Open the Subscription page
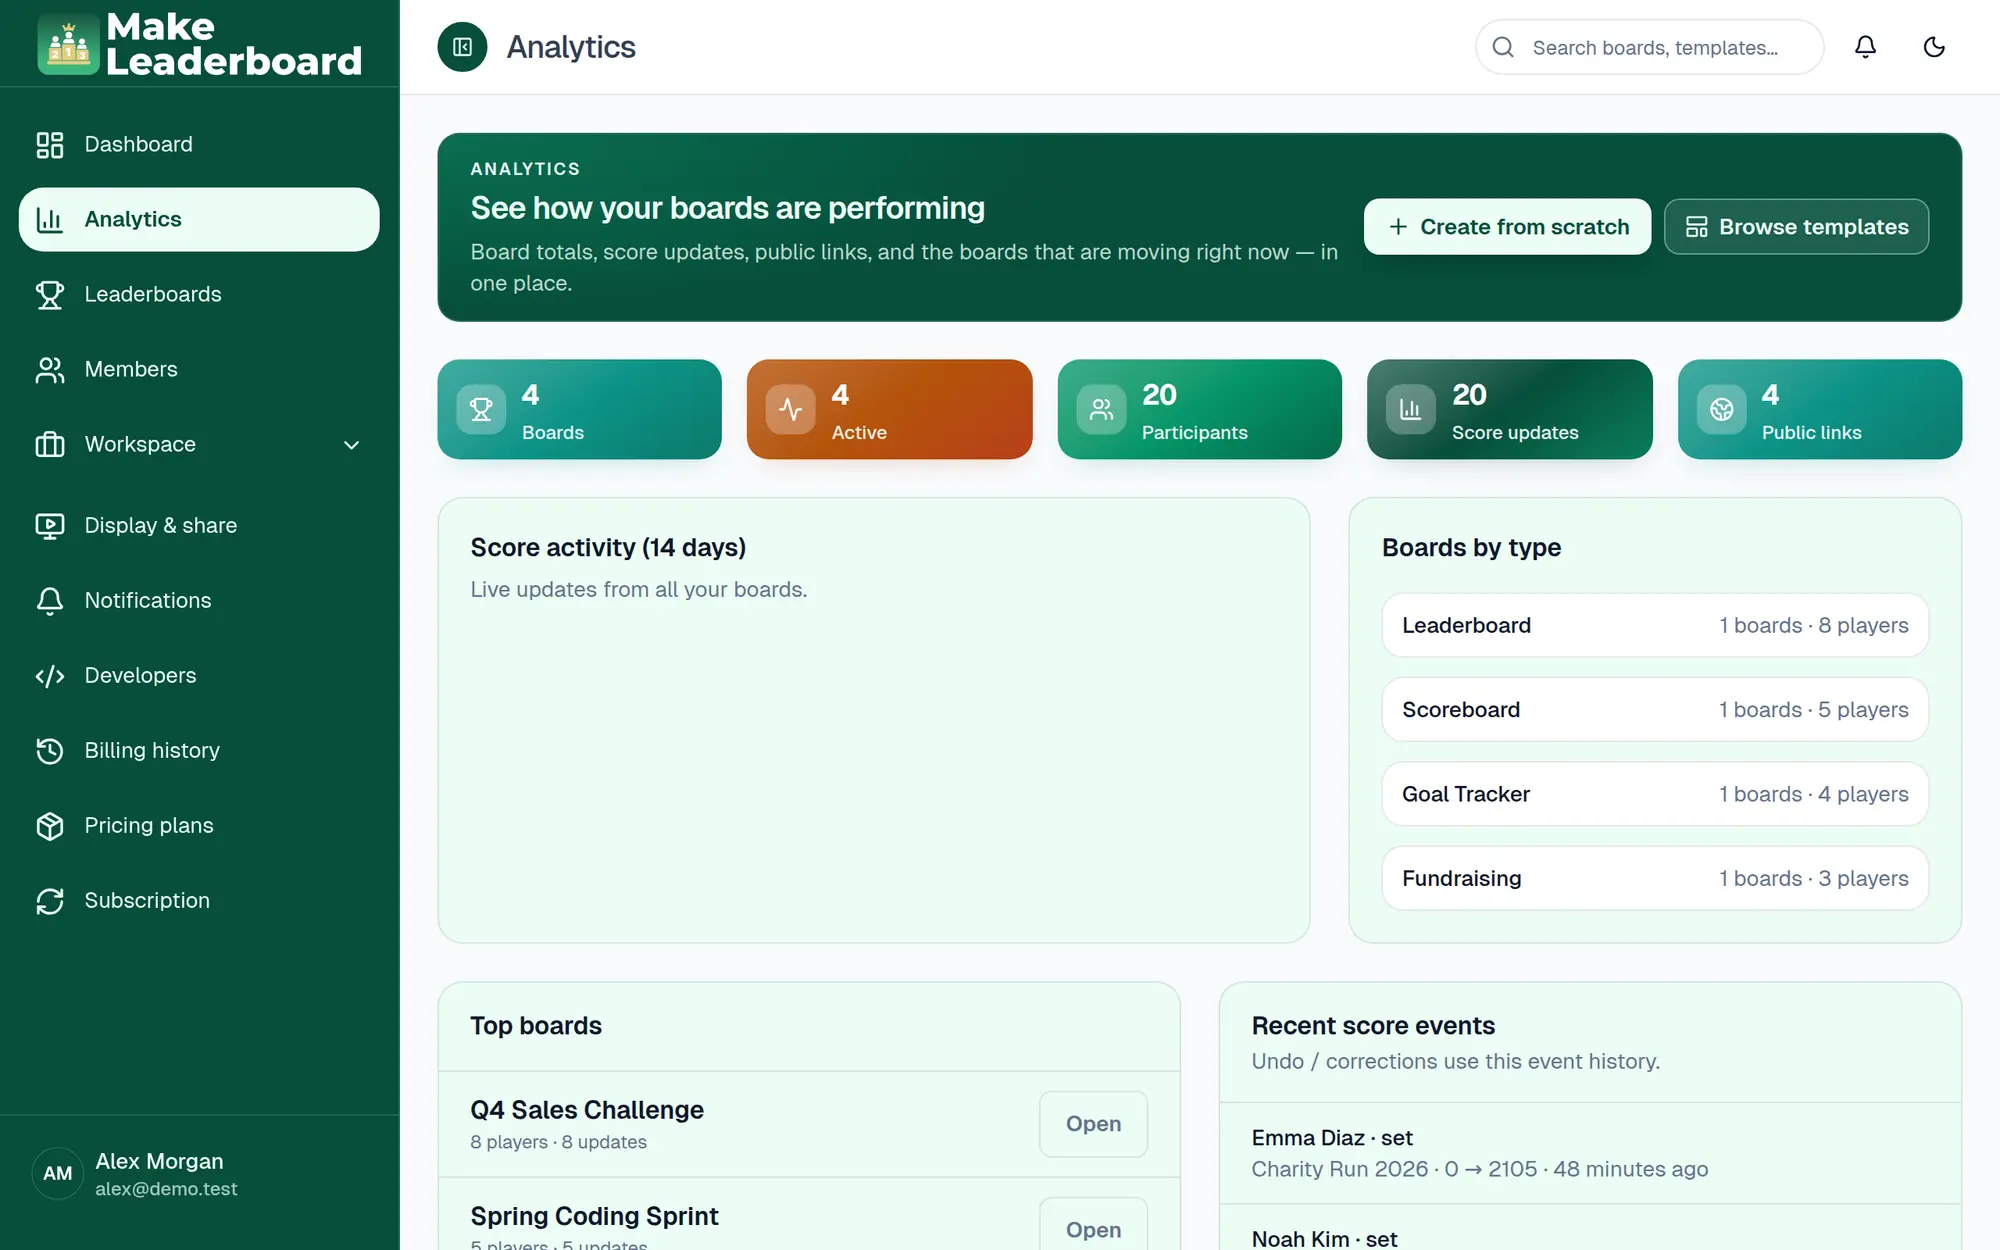 pos(199,901)
